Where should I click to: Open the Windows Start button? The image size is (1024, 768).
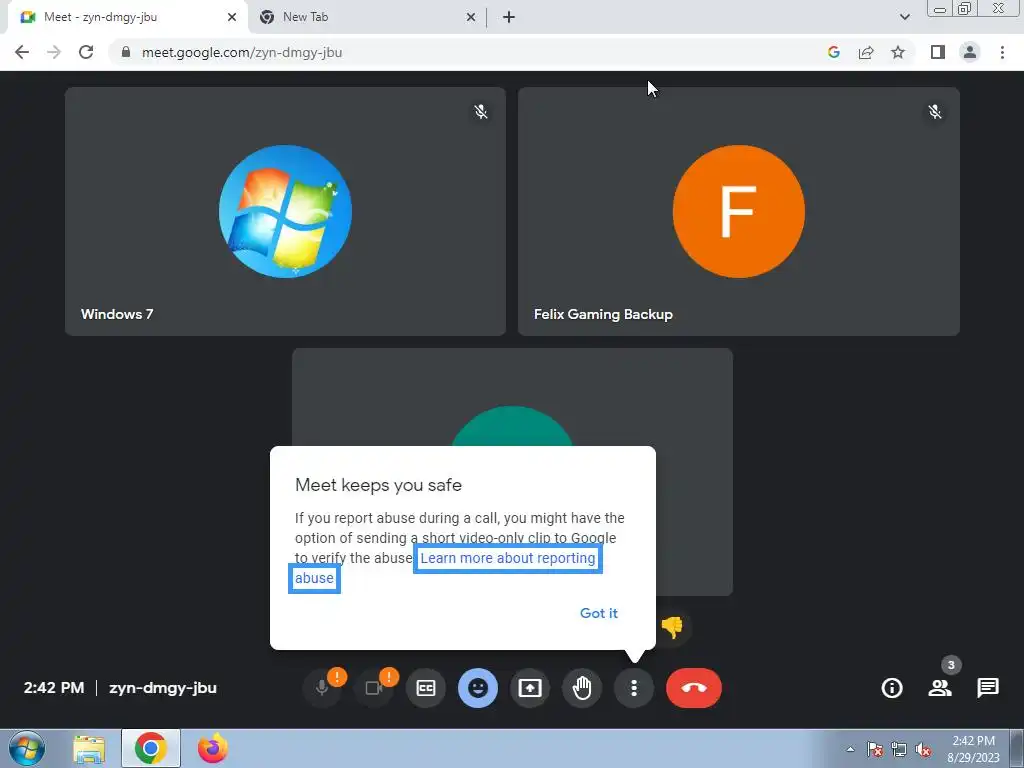click(x=26, y=748)
